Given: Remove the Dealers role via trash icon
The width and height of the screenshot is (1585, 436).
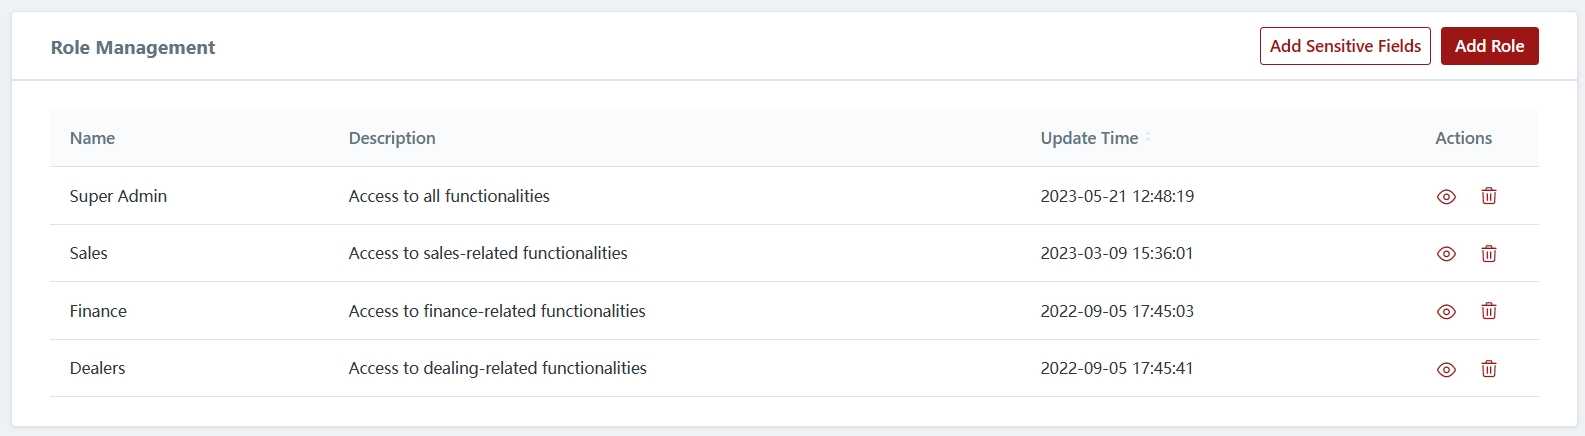Looking at the screenshot, I should 1489,369.
